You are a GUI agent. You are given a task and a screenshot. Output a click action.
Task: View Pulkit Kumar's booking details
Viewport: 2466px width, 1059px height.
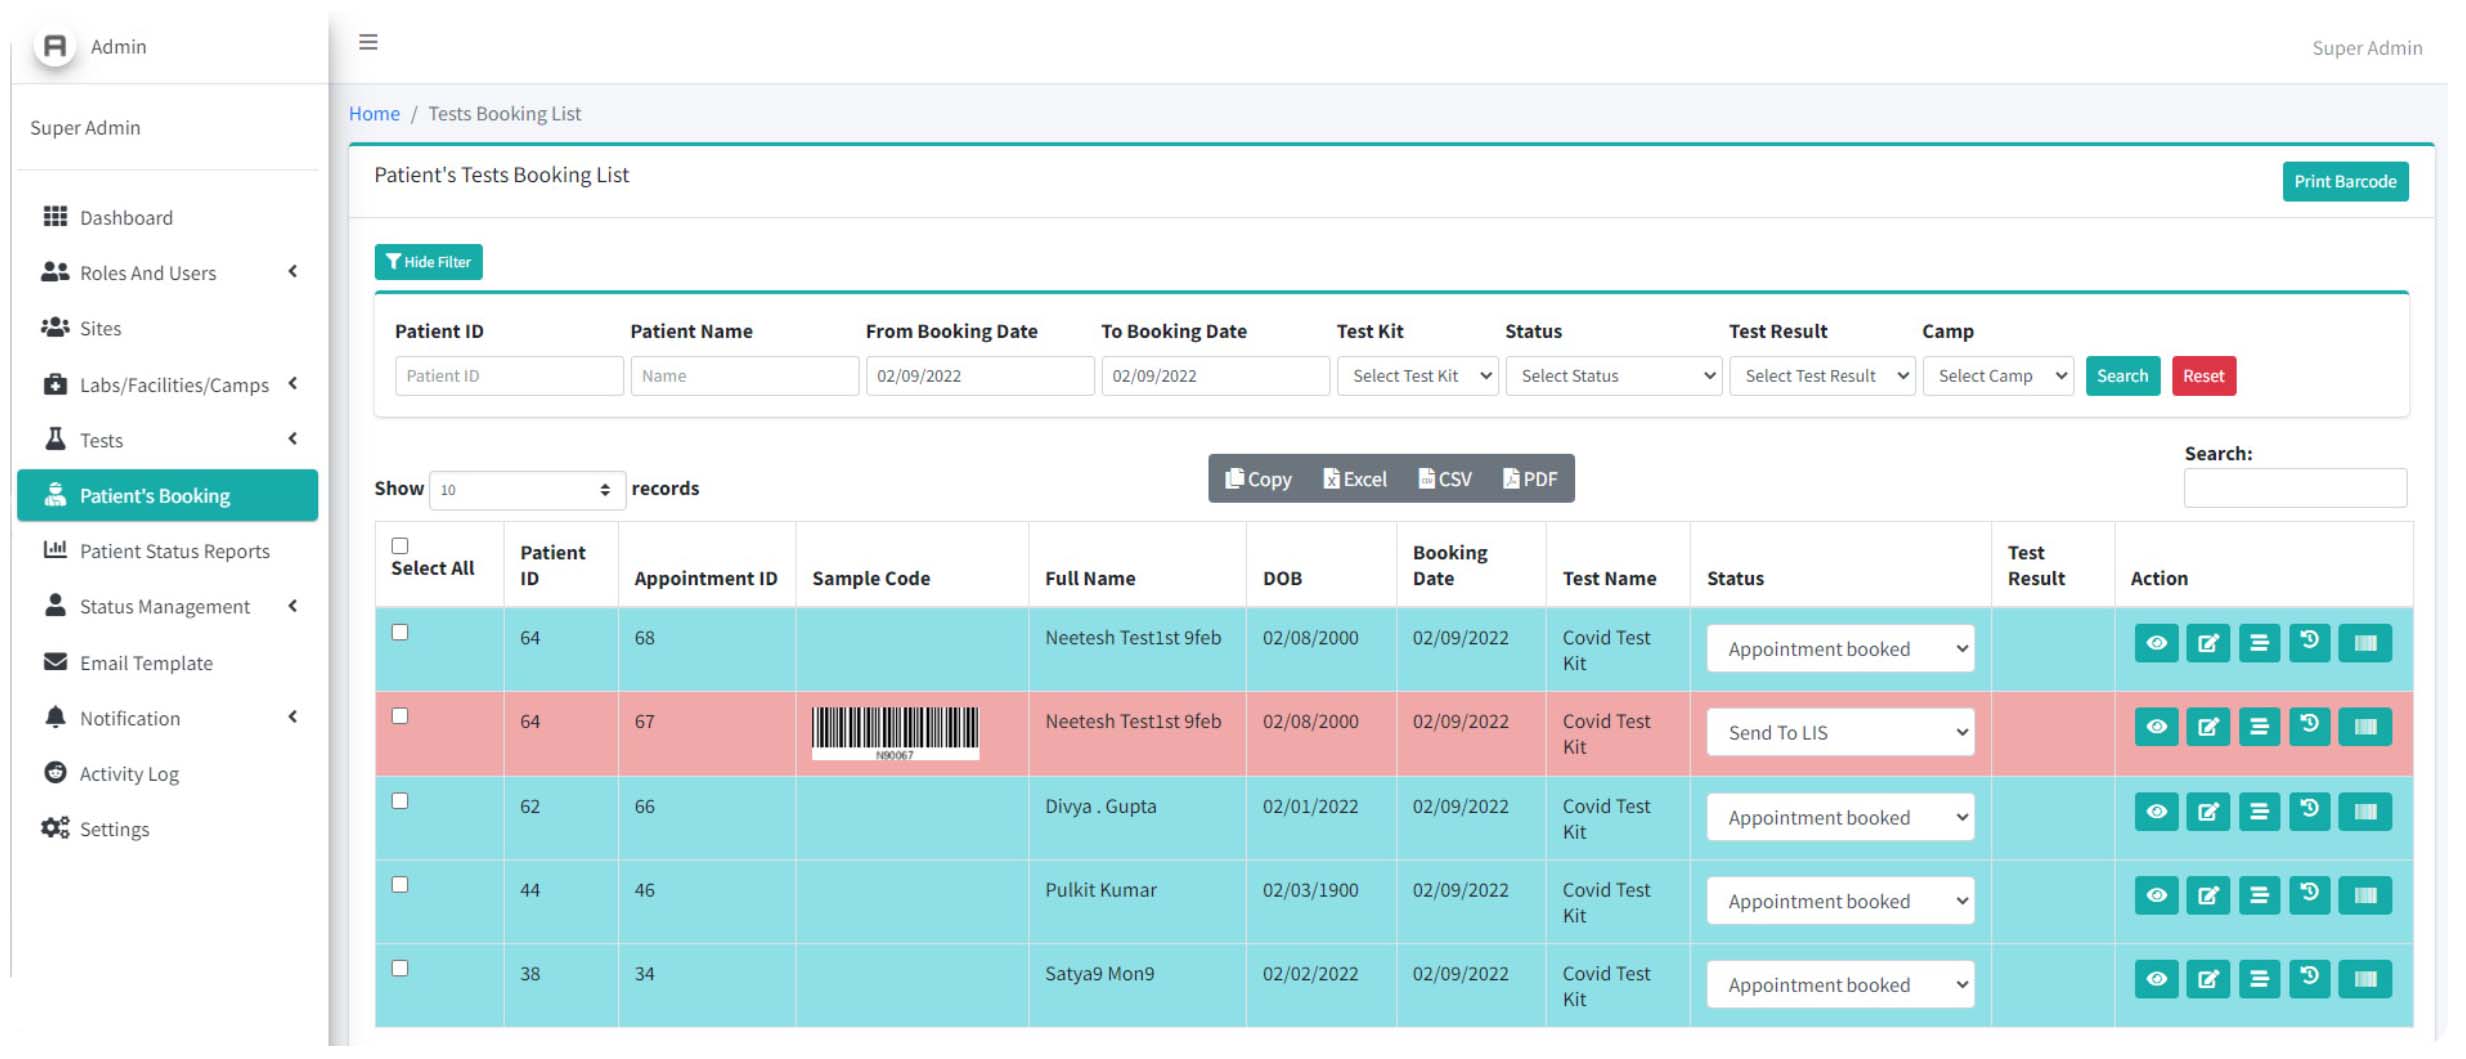[2156, 895]
